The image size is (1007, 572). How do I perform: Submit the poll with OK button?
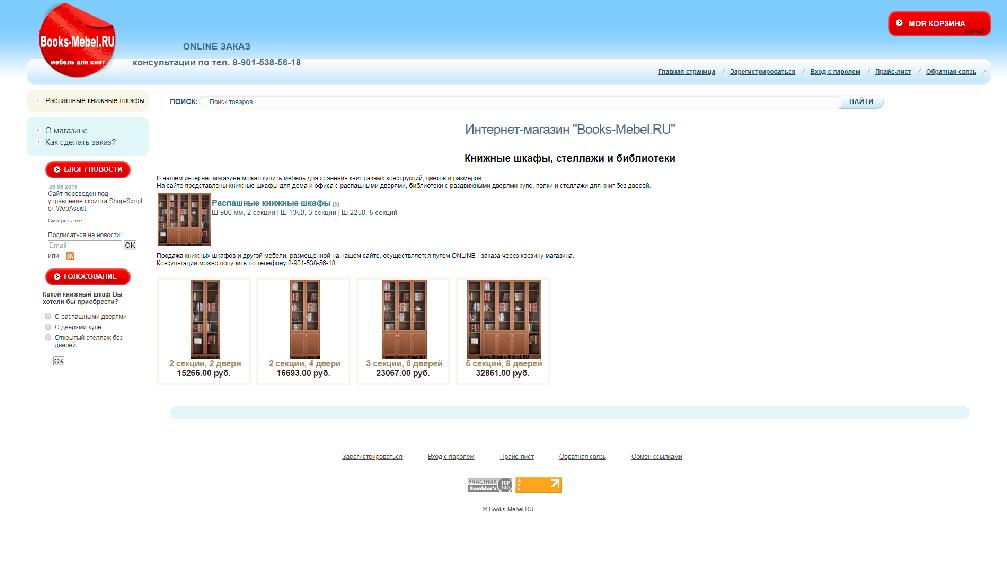(x=58, y=361)
